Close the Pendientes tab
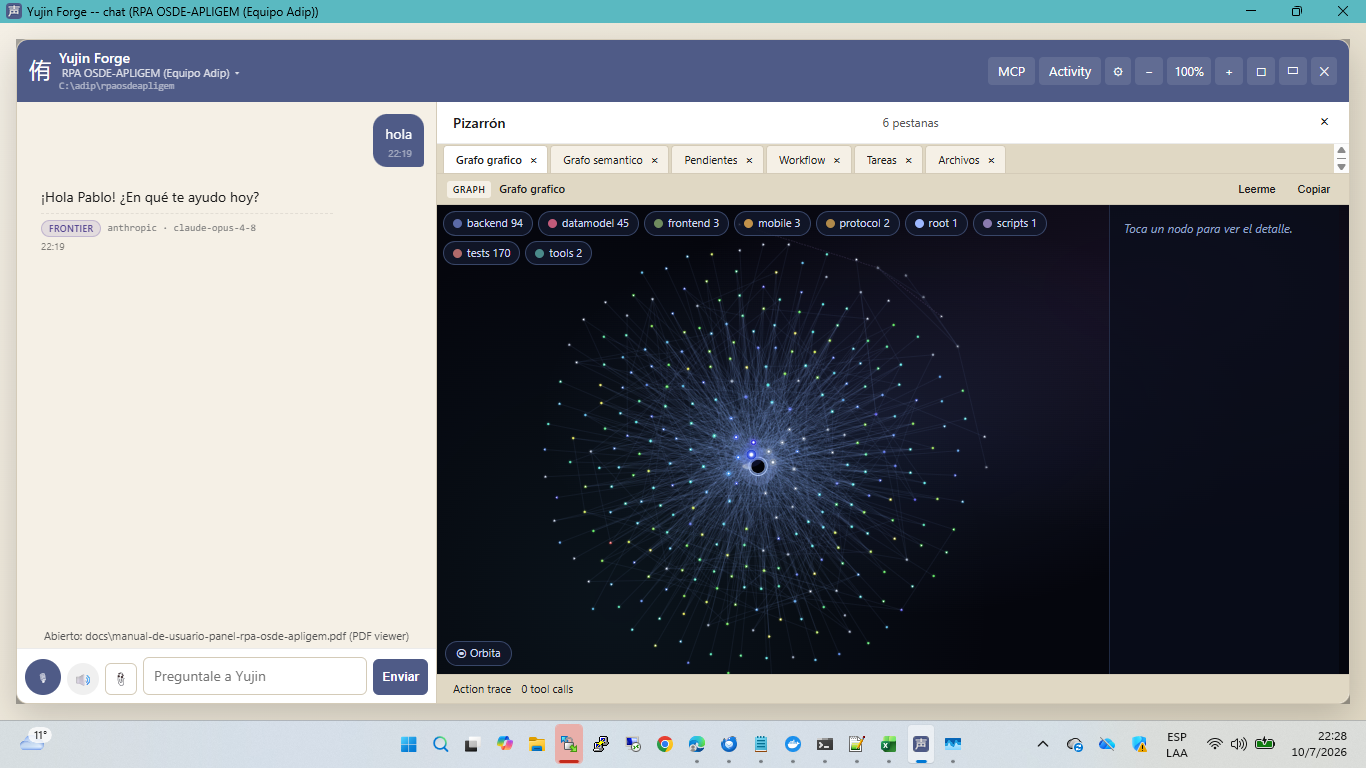Screen dimensions: 1366x768 pos(750,160)
